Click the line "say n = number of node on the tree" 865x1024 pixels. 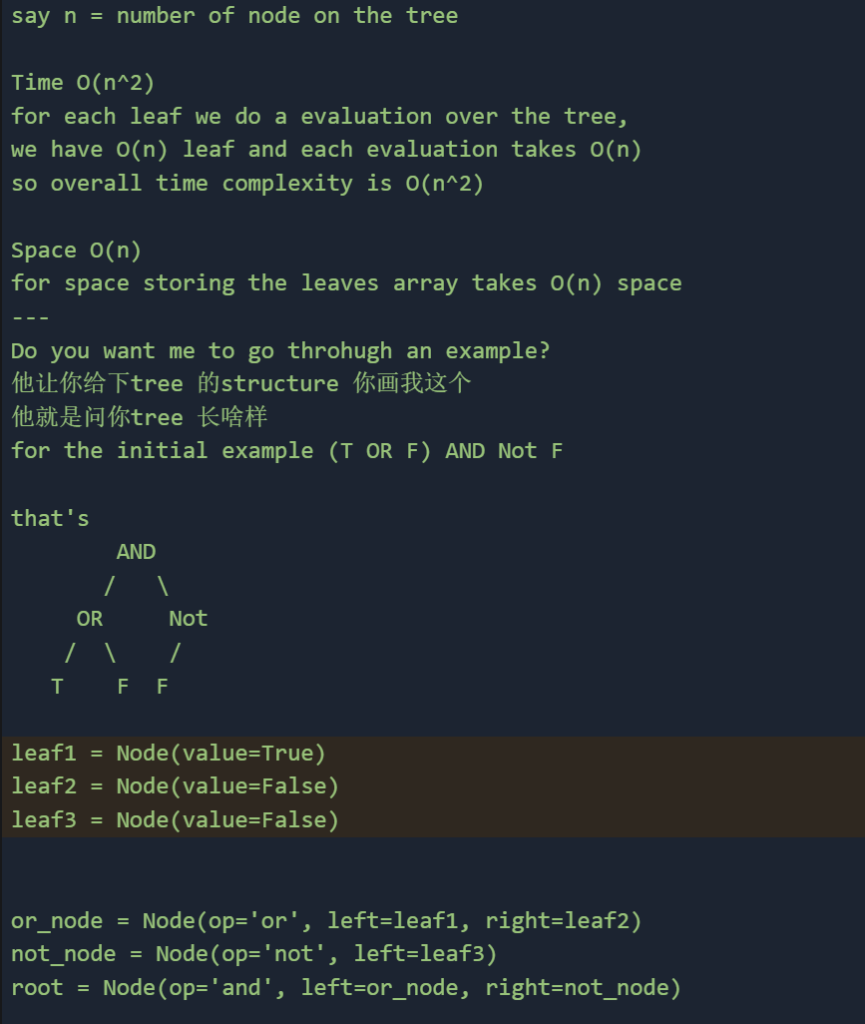pyautogui.click(x=234, y=16)
